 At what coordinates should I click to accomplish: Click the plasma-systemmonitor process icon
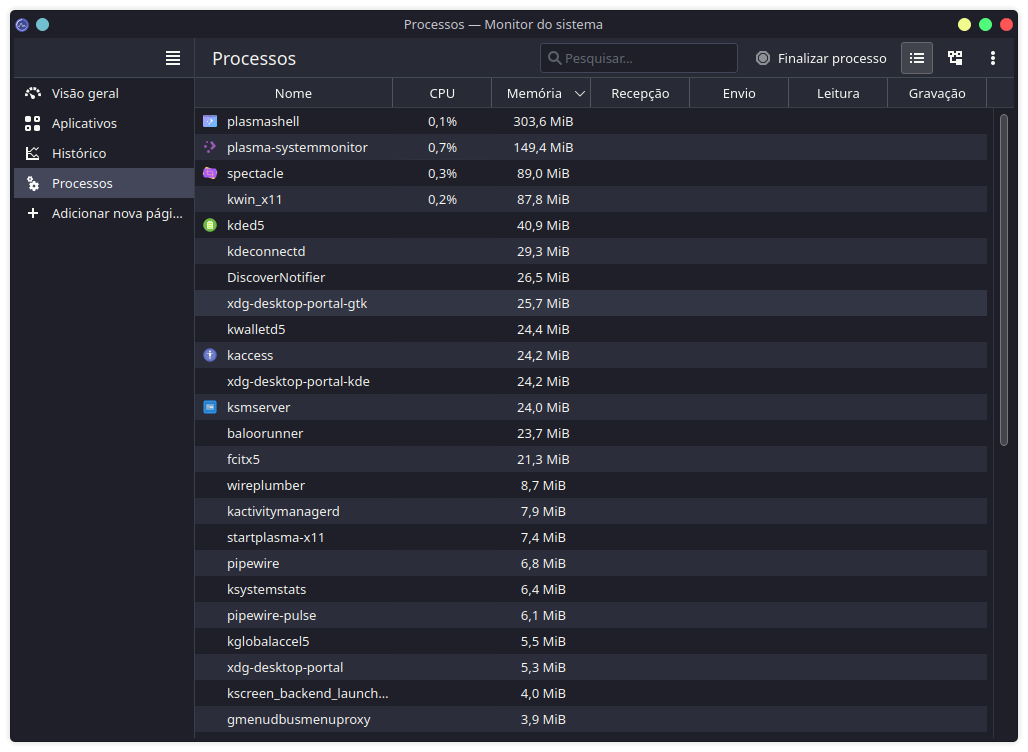point(210,148)
